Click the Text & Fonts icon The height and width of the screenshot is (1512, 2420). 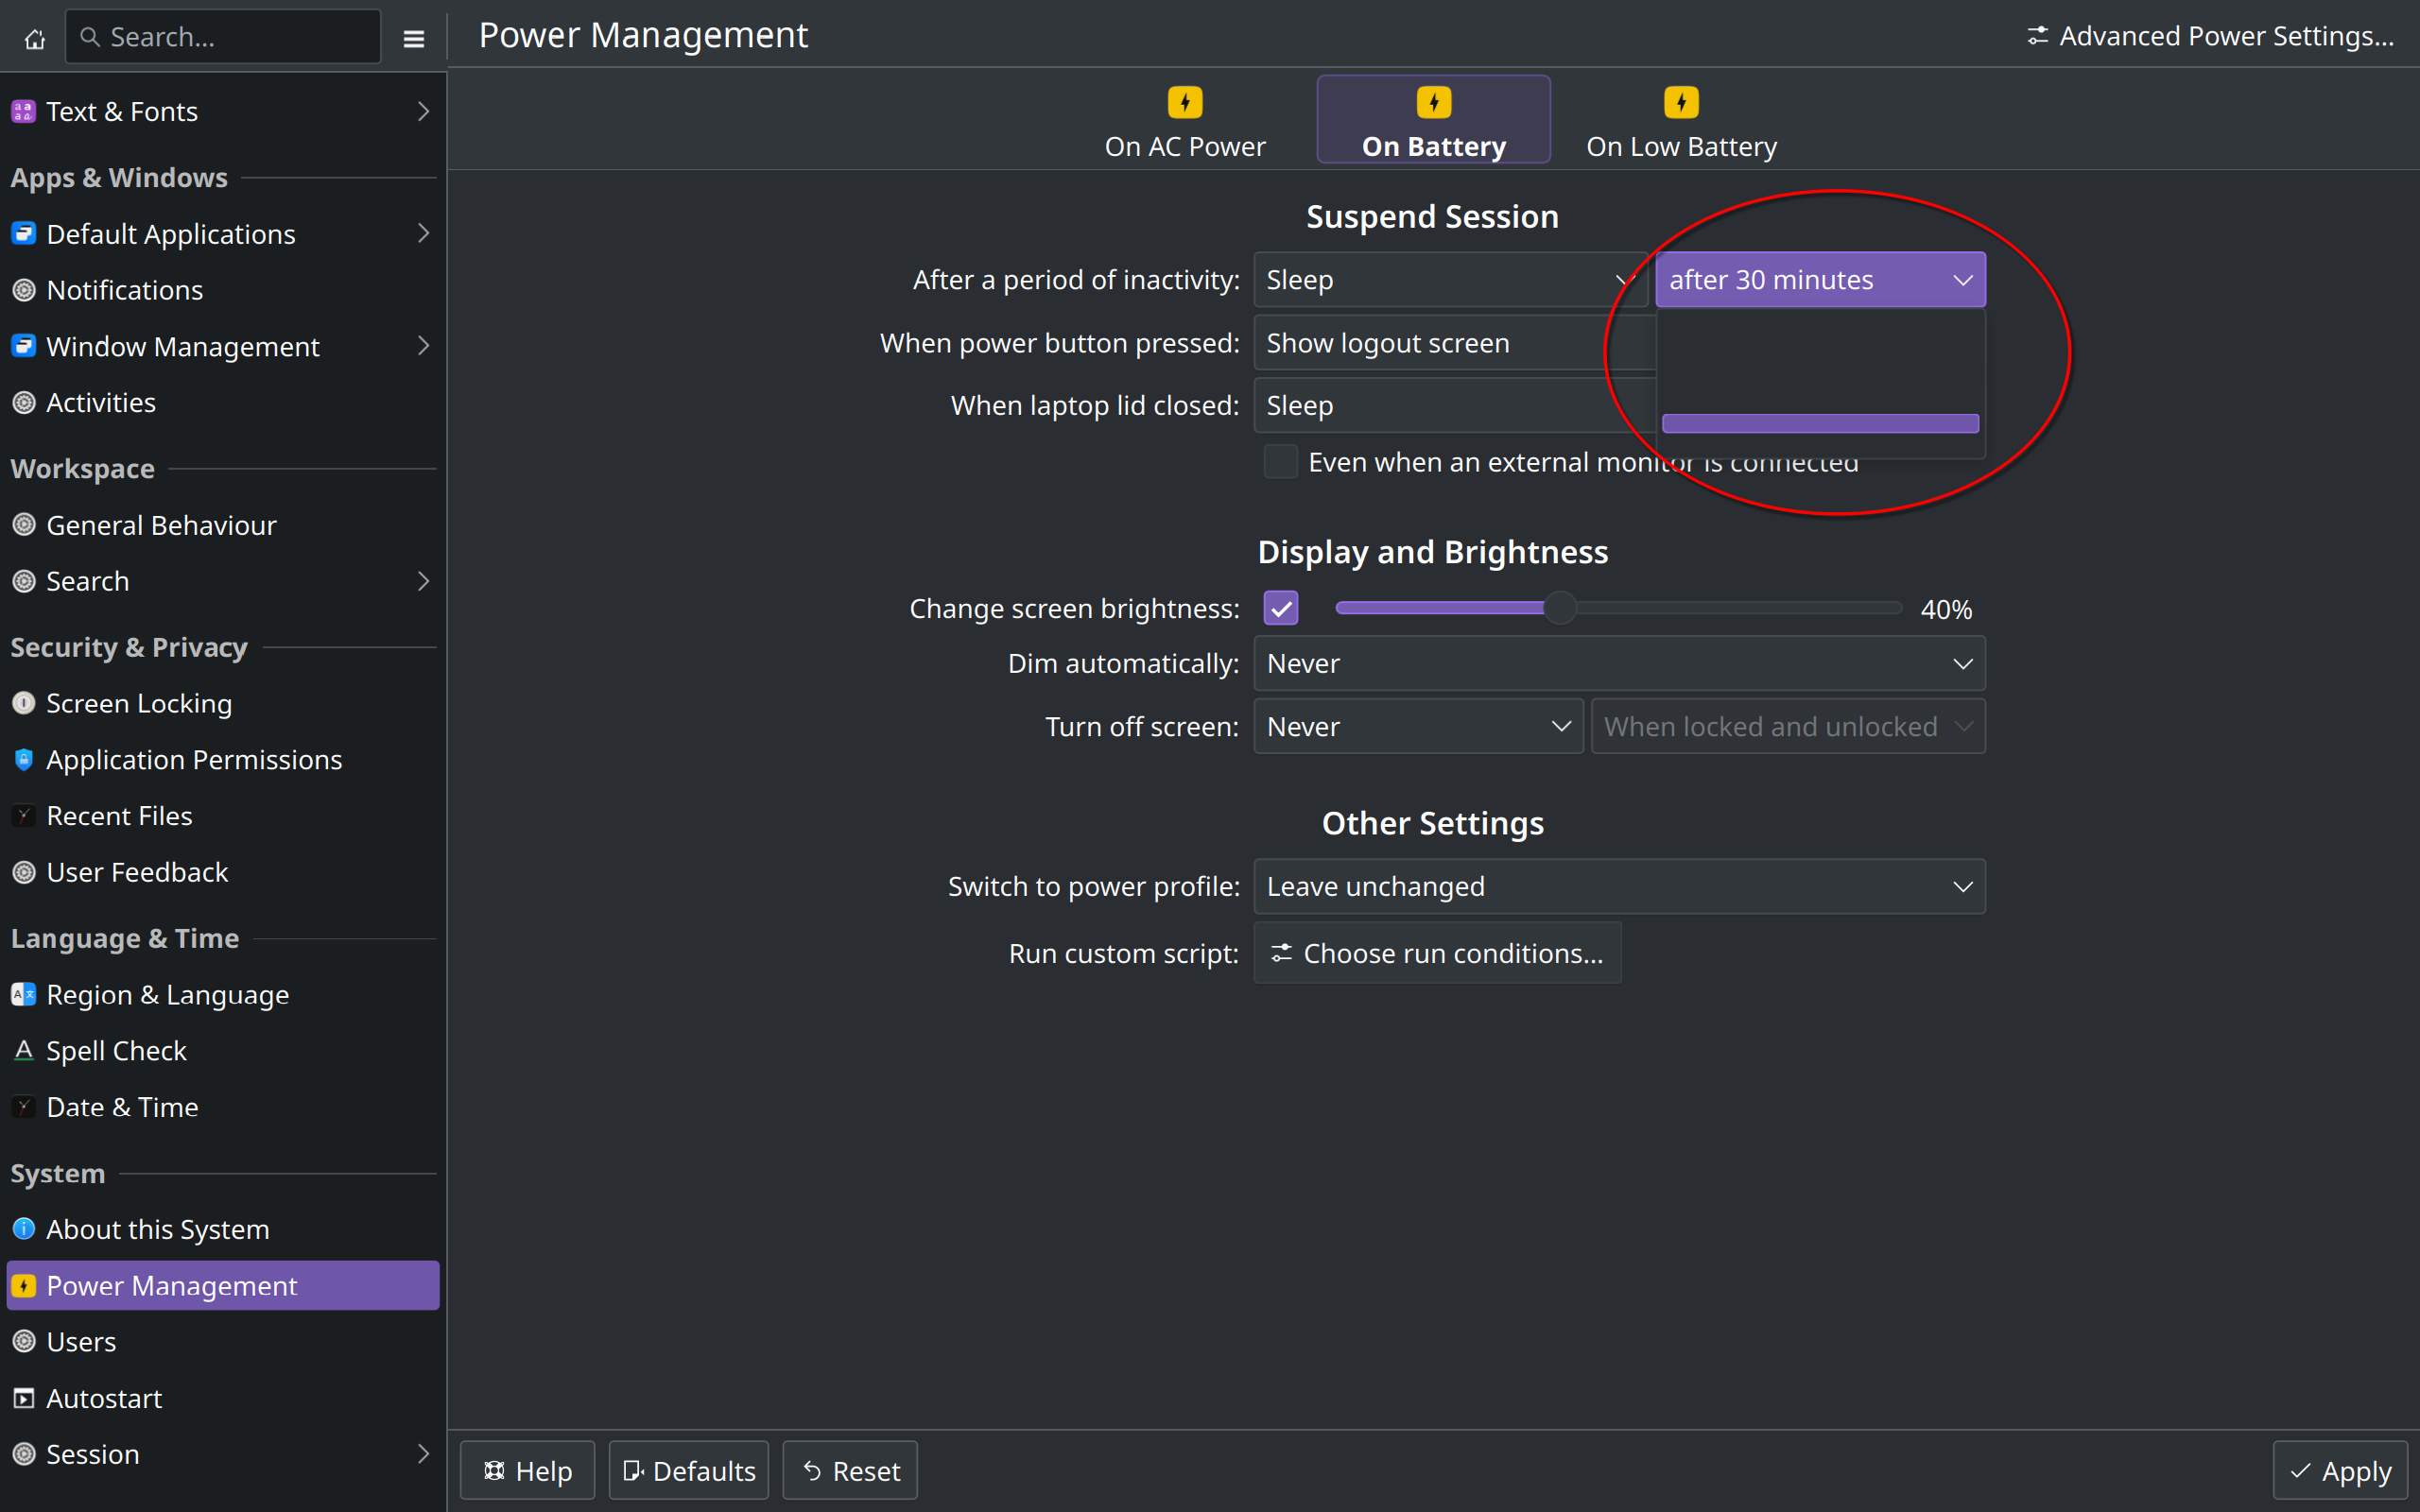(x=24, y=111)
